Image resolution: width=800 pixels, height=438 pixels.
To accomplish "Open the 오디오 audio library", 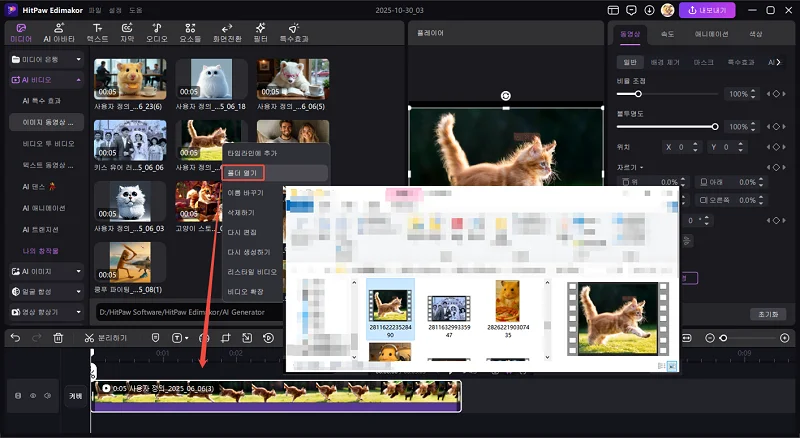I will (157, 32).
